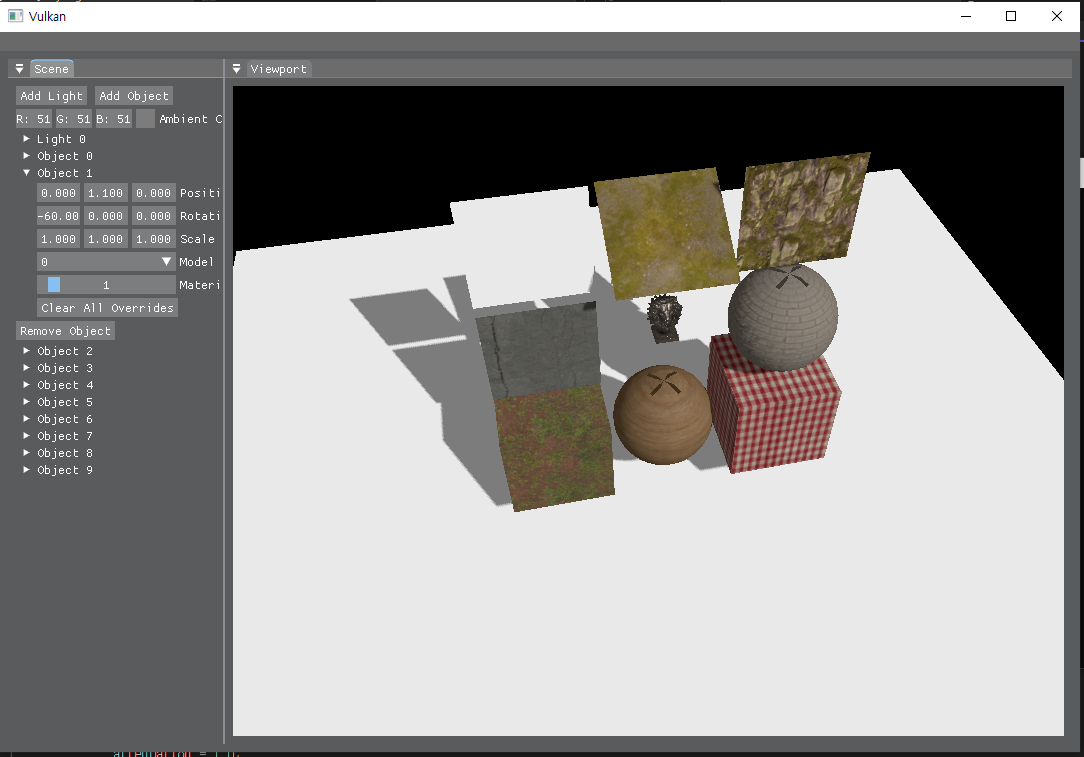Image resolution: width=1084 pixels, height=757 pixels.
Task: Click the Add Object button
Action: coord(133,96)
